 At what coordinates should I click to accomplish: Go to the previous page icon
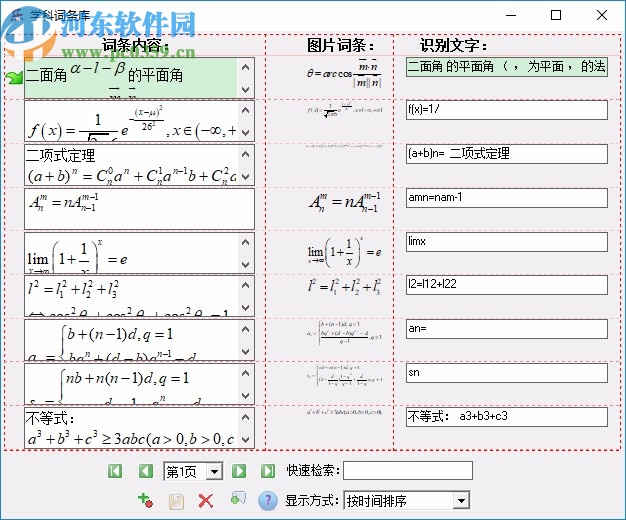[x=146, y=471]
